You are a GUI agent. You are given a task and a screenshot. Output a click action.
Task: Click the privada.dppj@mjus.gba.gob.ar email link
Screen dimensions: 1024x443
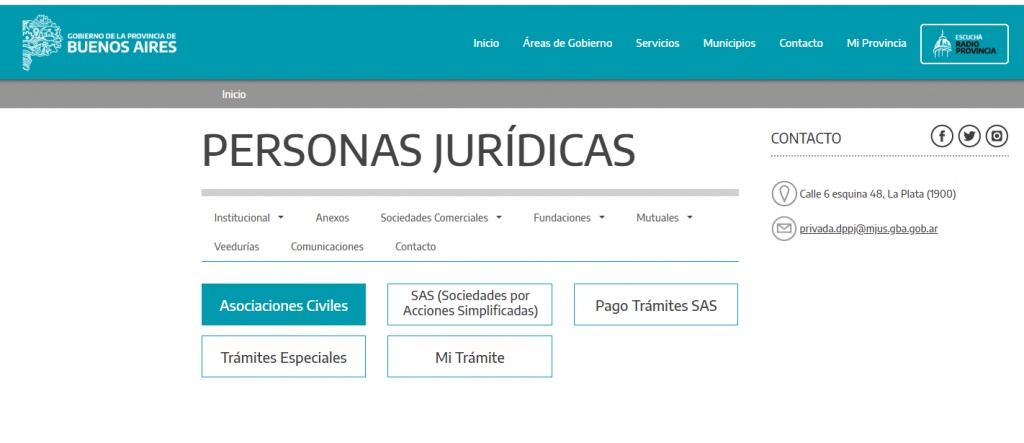(869, 229)
